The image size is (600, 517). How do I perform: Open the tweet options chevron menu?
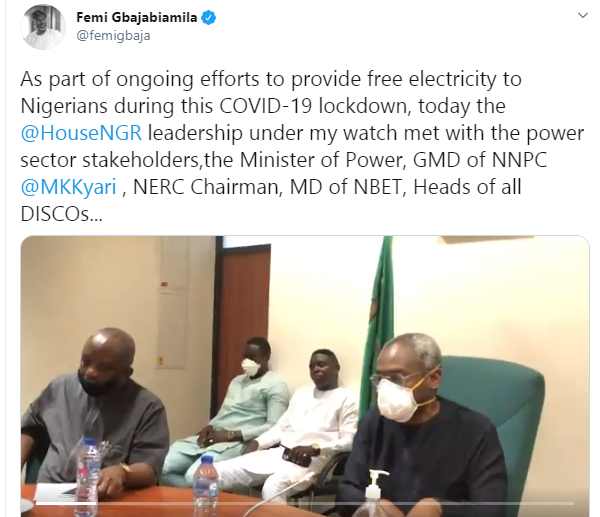(582, 16)
